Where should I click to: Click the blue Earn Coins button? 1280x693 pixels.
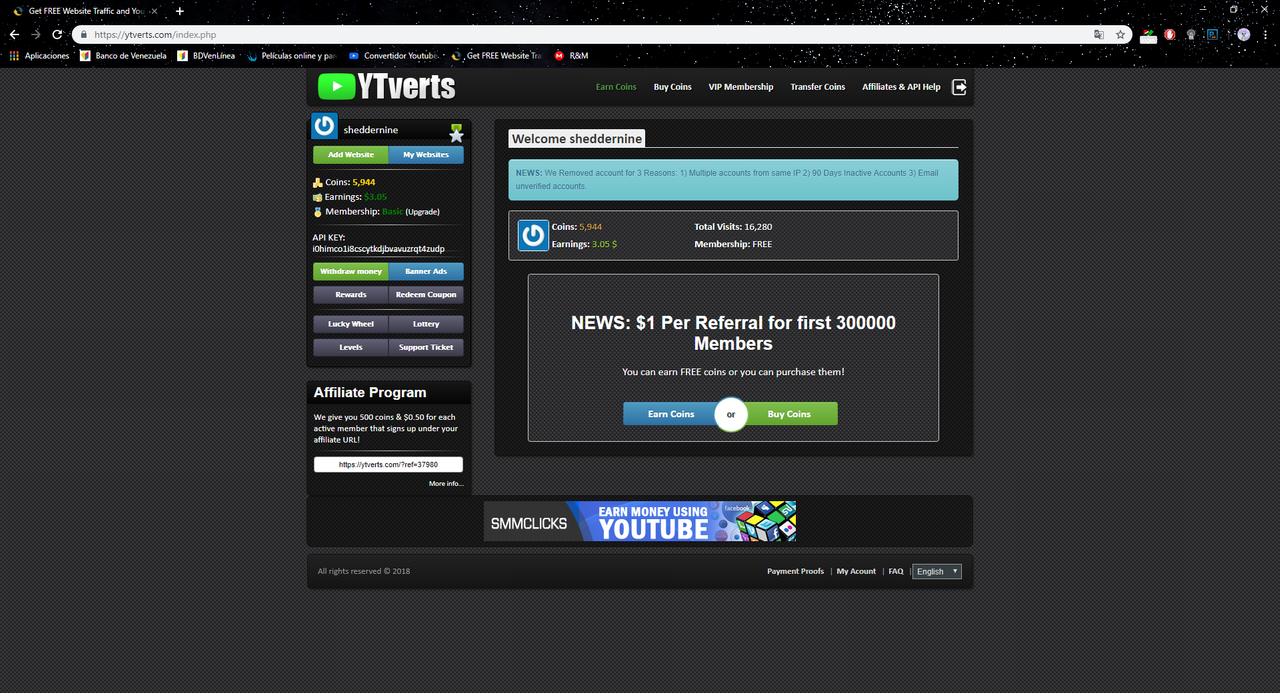670,414
